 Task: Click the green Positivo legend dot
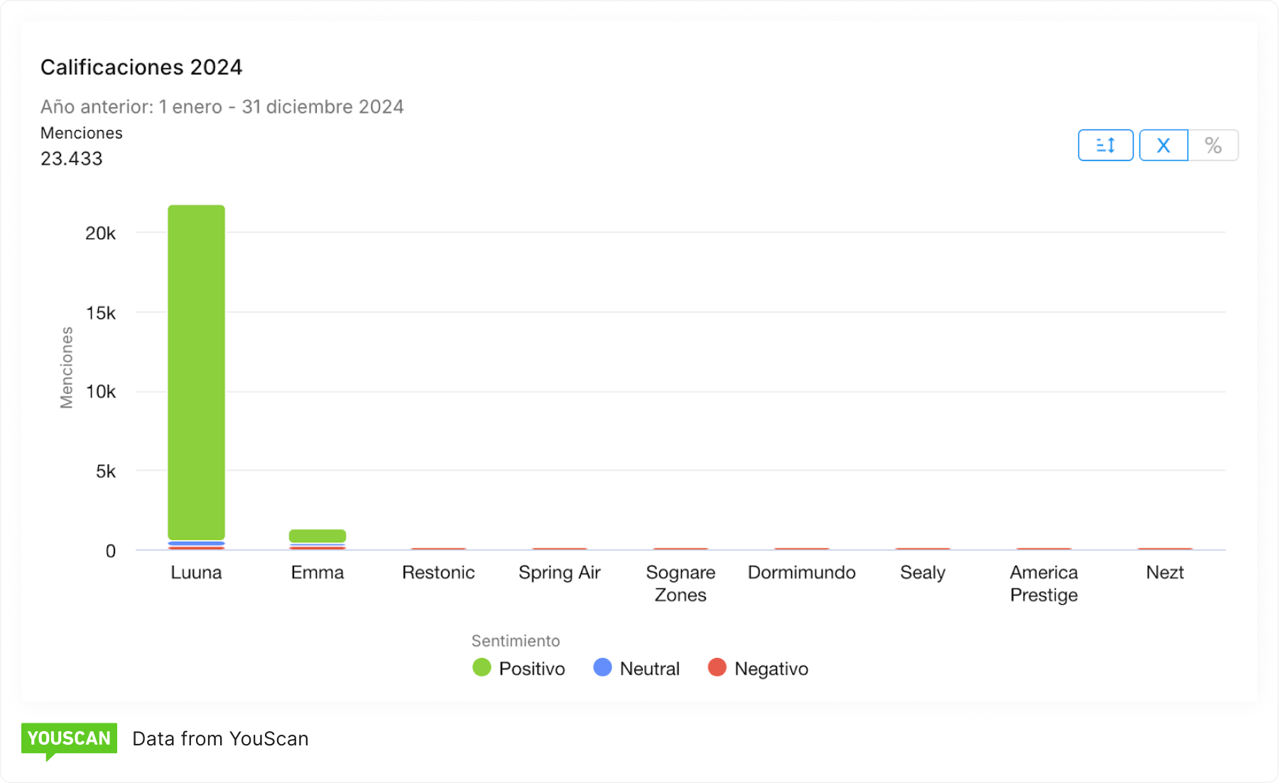point(482,668)
